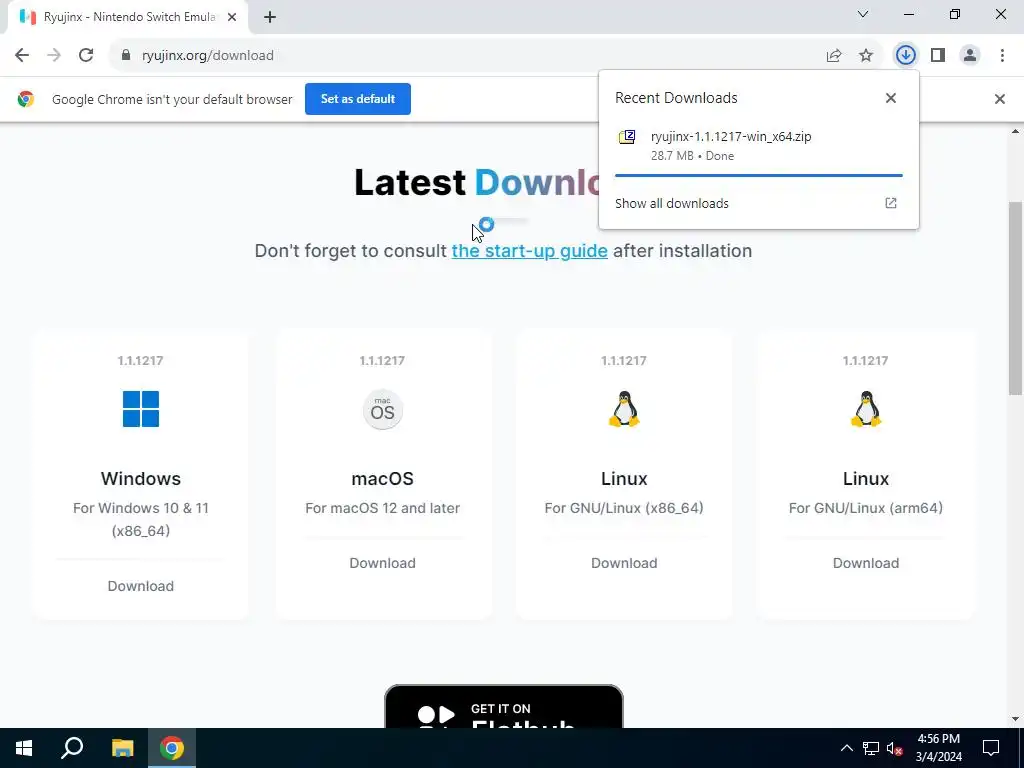Click the page vertical scrollbar thumb
The width and height of the screenshot is (1024, 768).
tap(1015, 297)
